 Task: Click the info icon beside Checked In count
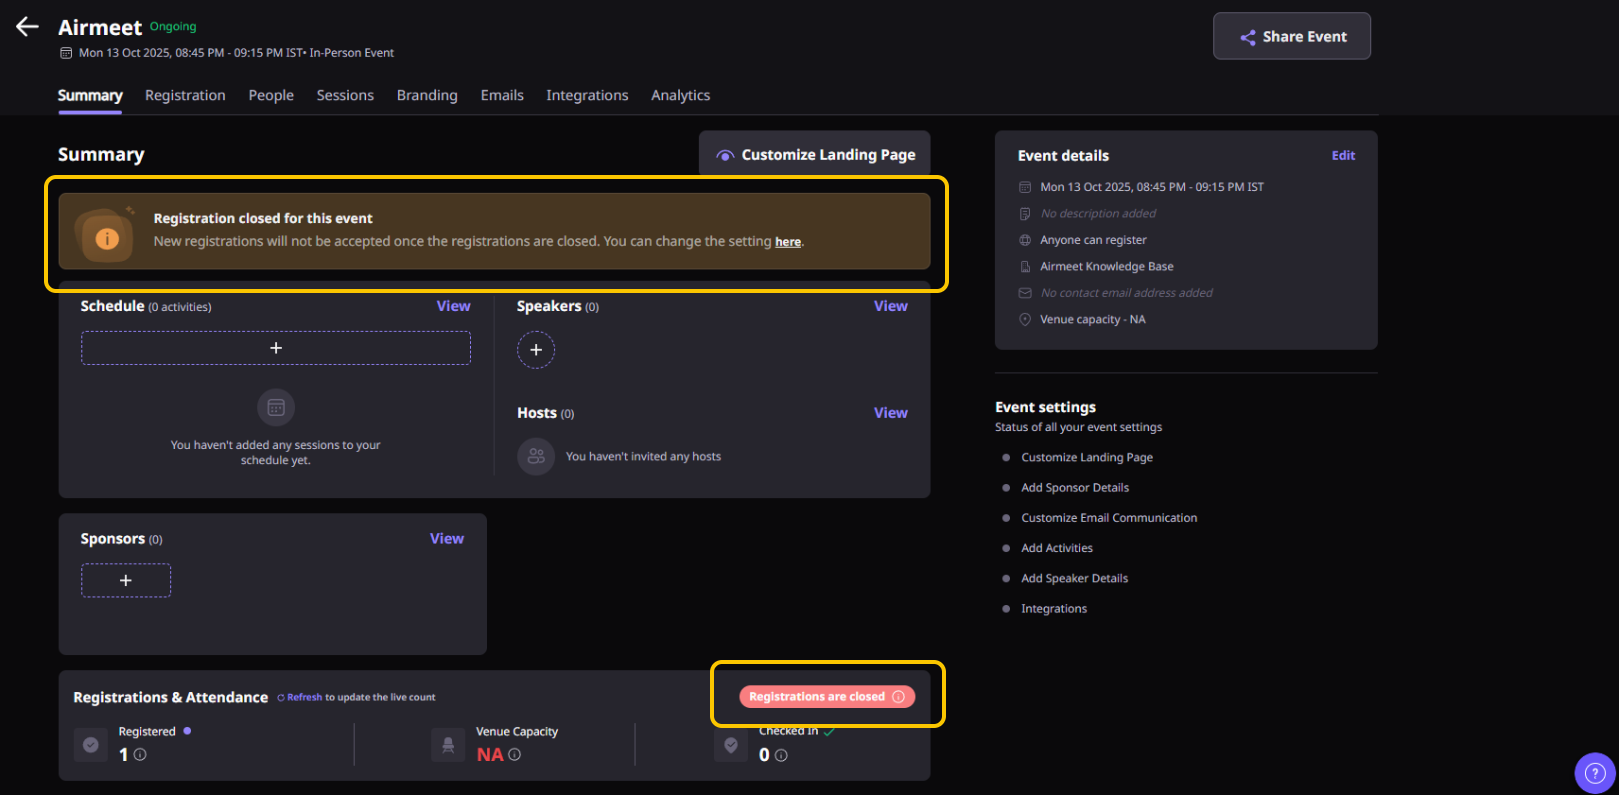(781, 755)
